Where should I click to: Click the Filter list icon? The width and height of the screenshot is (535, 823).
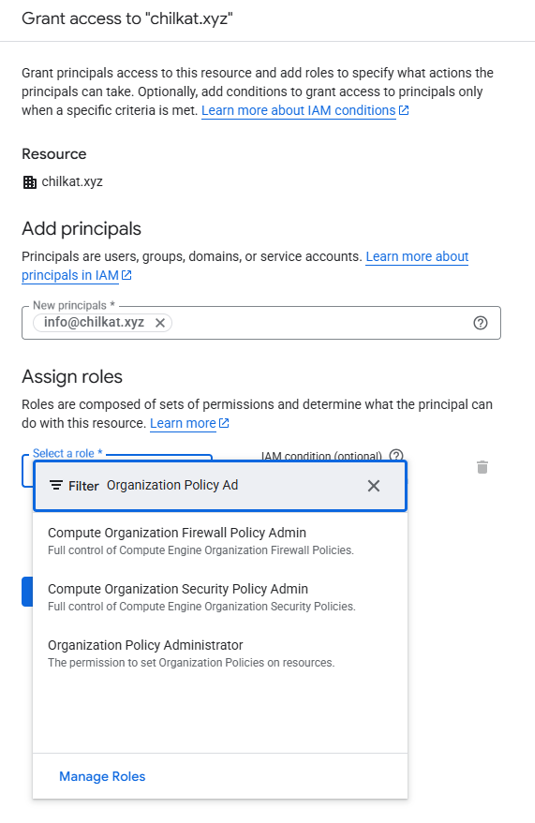click(x=56, y=486)
